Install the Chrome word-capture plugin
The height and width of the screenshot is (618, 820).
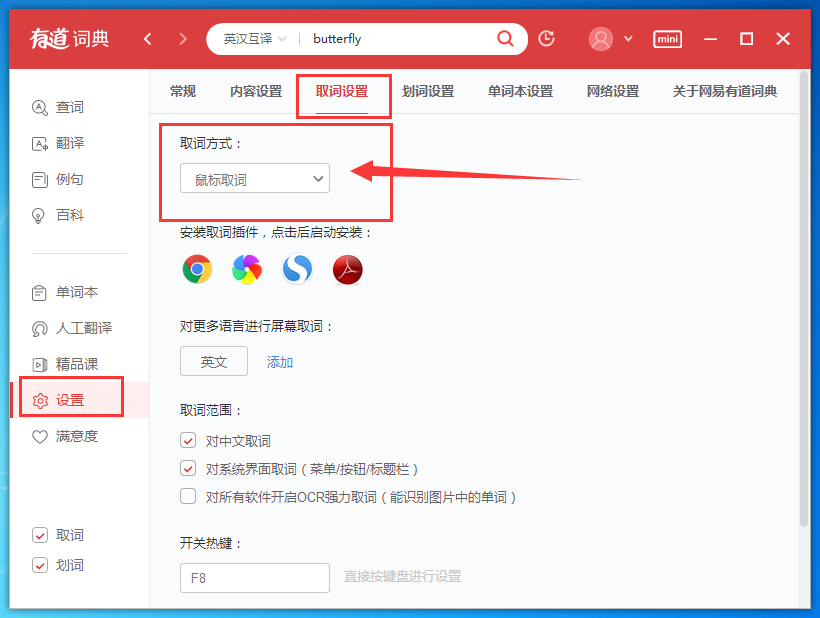tap(197, 268)
